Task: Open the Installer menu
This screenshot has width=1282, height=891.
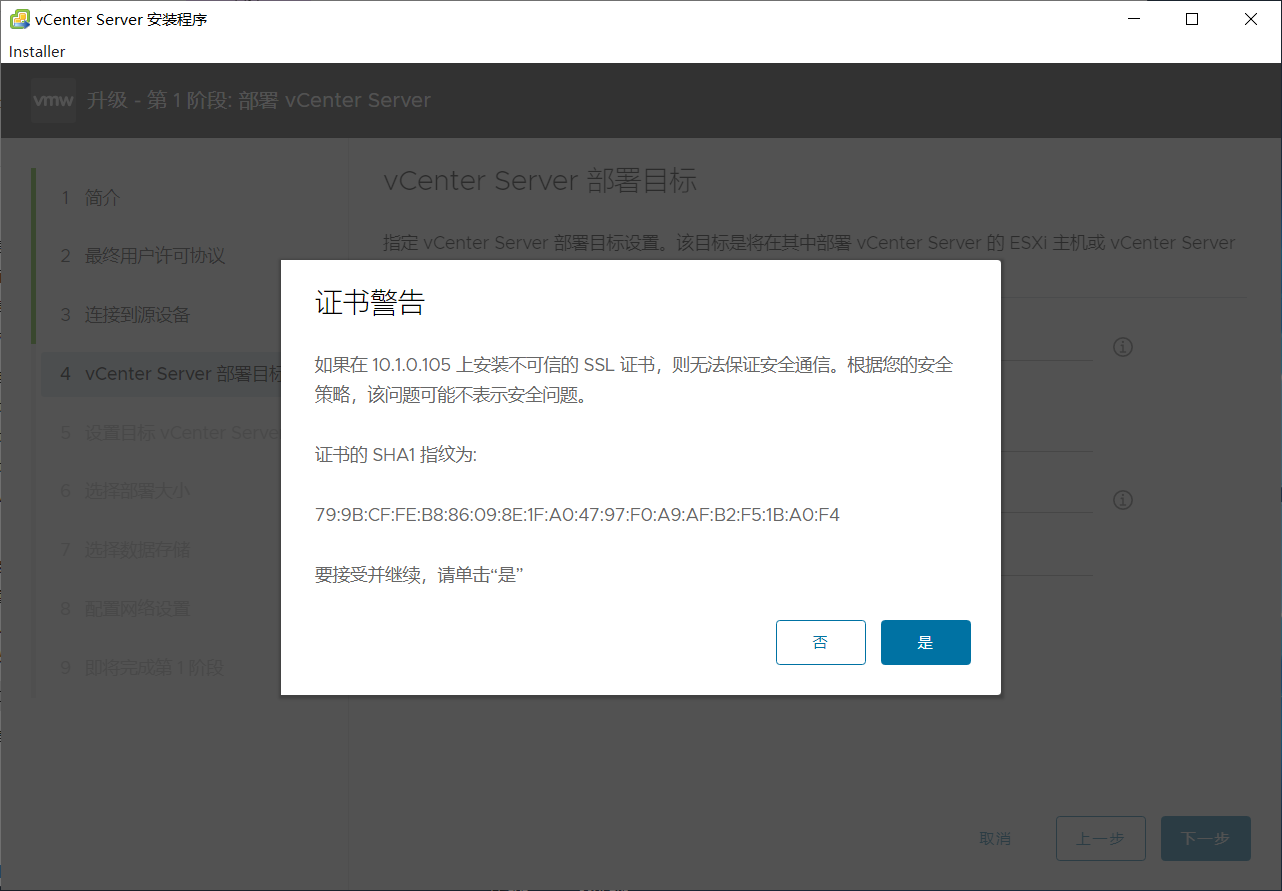Action: 36,51
